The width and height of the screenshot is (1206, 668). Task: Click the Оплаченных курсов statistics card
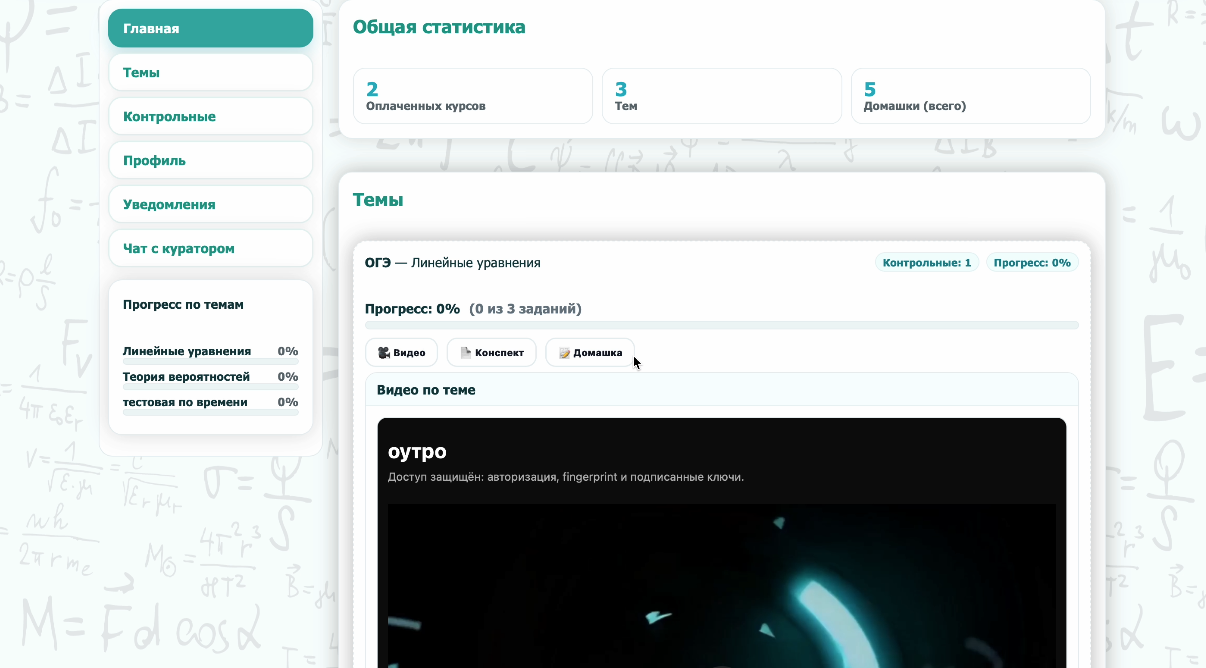coord(472,96)
